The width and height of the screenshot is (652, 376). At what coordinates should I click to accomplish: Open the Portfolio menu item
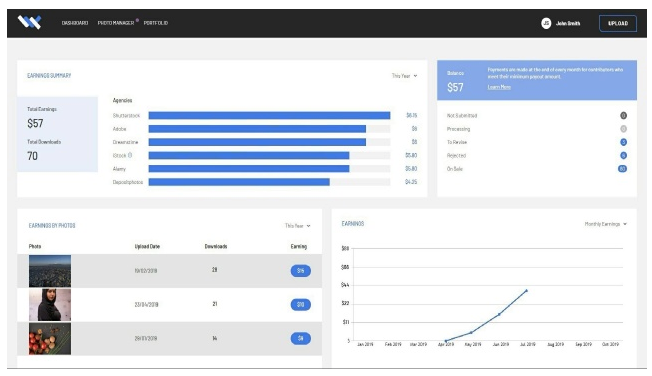[x=156, y=23]
